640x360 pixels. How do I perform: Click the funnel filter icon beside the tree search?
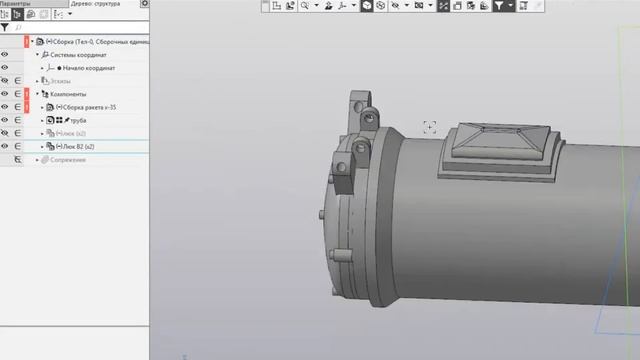click(x=4, y=27)
